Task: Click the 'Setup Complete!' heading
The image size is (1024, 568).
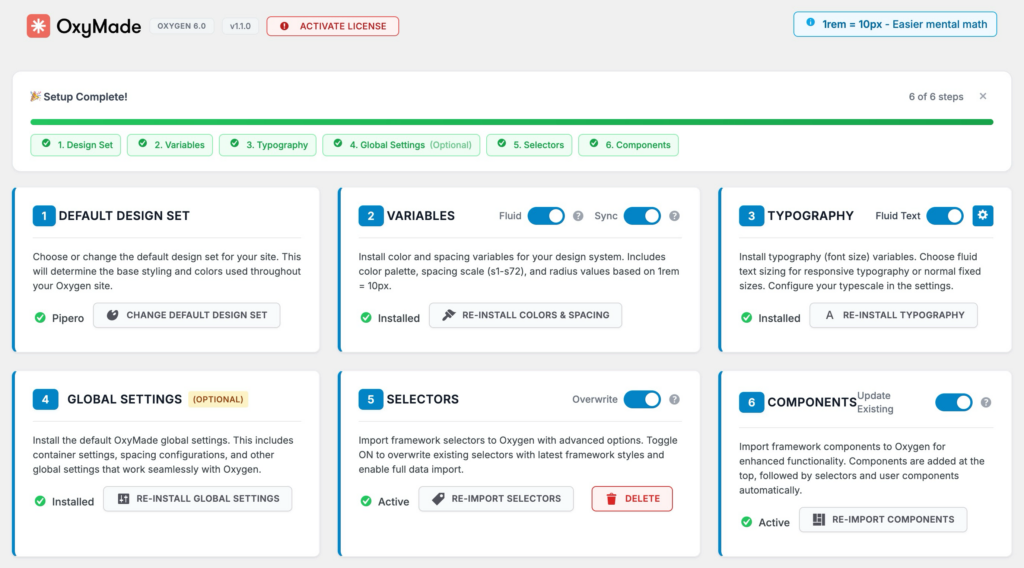Action: (86, 97)
